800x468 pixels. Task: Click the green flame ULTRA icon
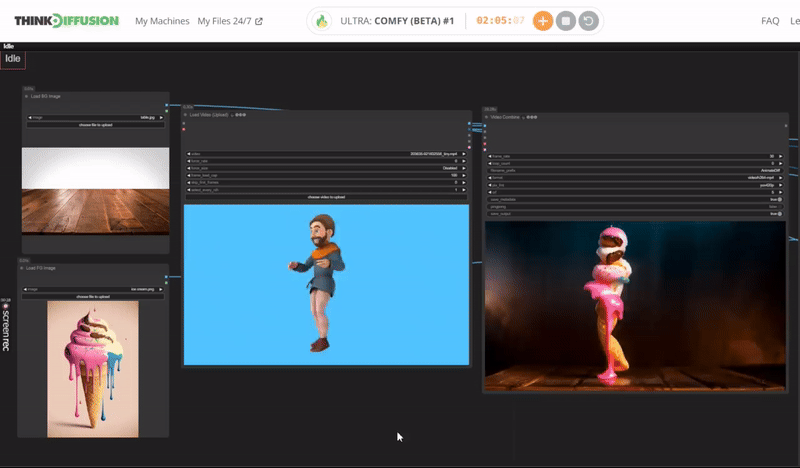click(x=322, y=21)
